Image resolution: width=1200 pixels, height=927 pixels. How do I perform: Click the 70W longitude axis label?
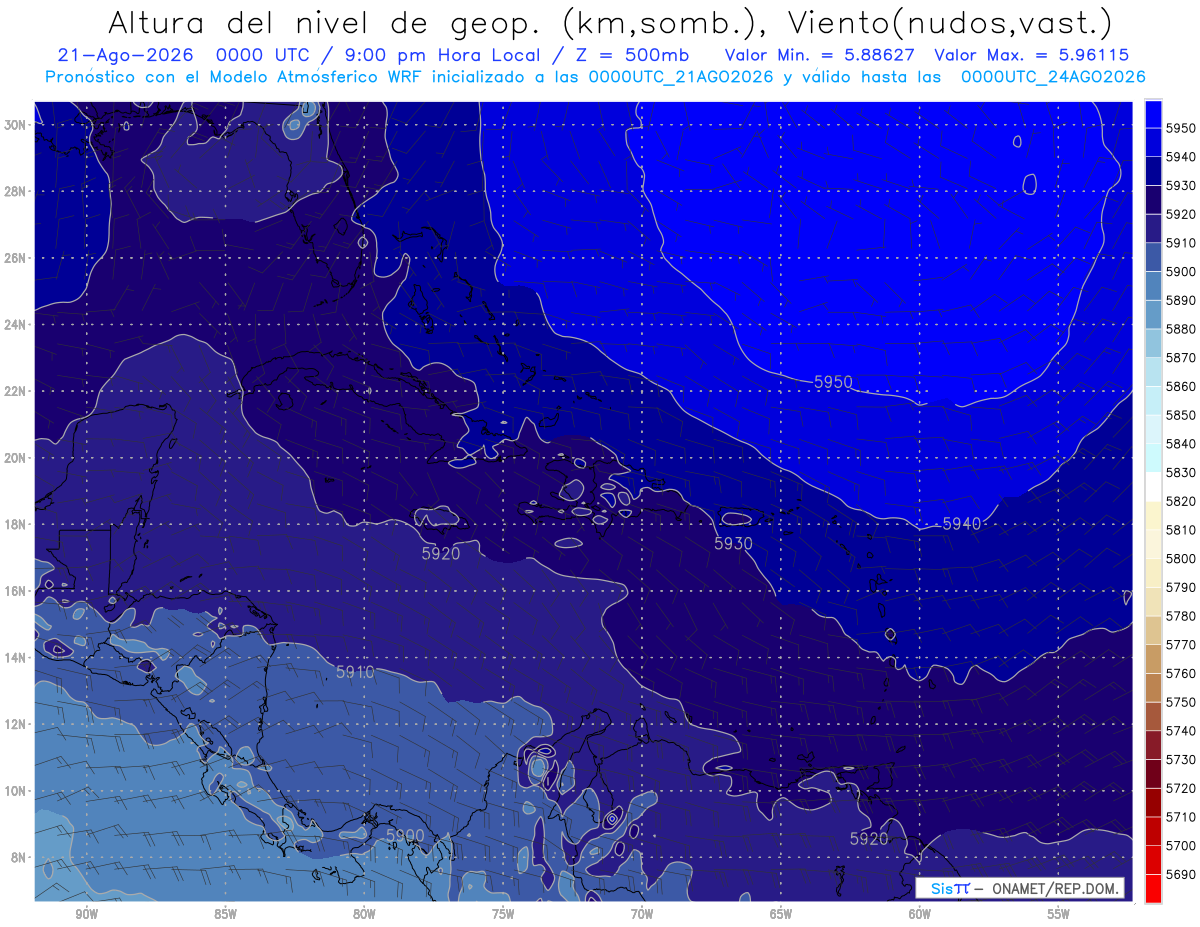(x=642, y=914)
